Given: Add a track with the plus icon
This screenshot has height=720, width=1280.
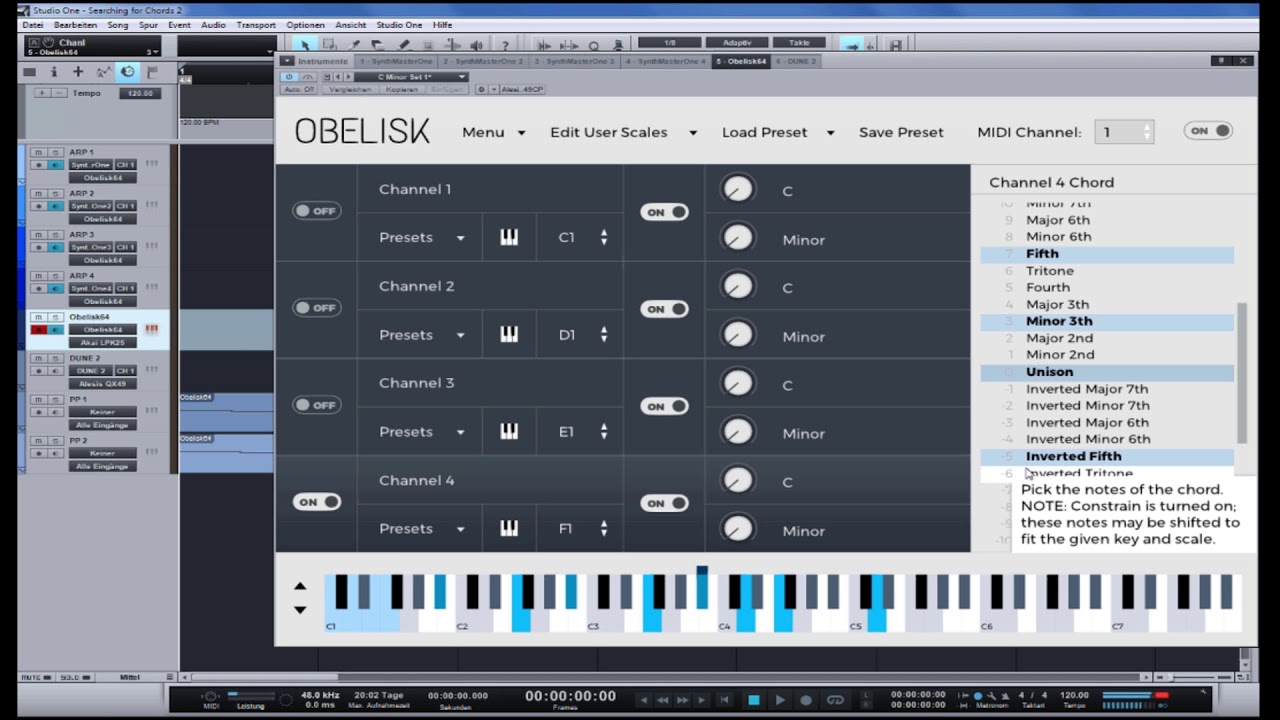Looking at the screenshot, I should (78, 72).
